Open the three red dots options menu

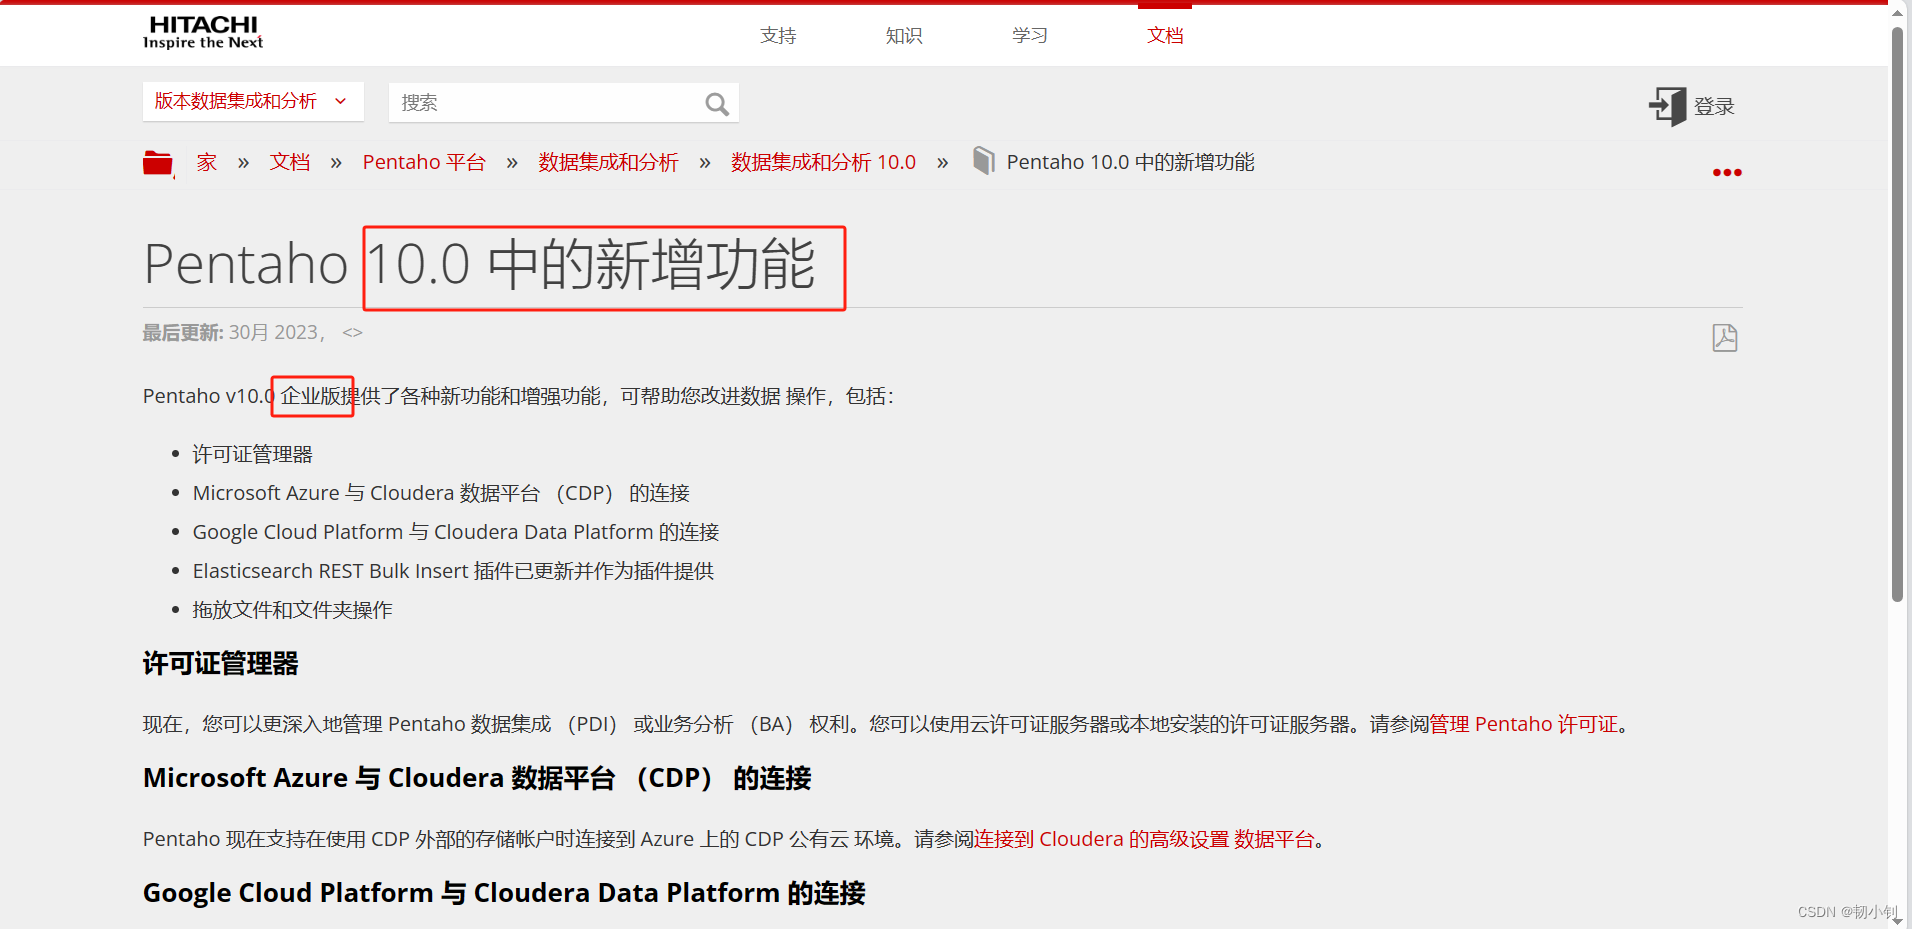(1727, 173)
